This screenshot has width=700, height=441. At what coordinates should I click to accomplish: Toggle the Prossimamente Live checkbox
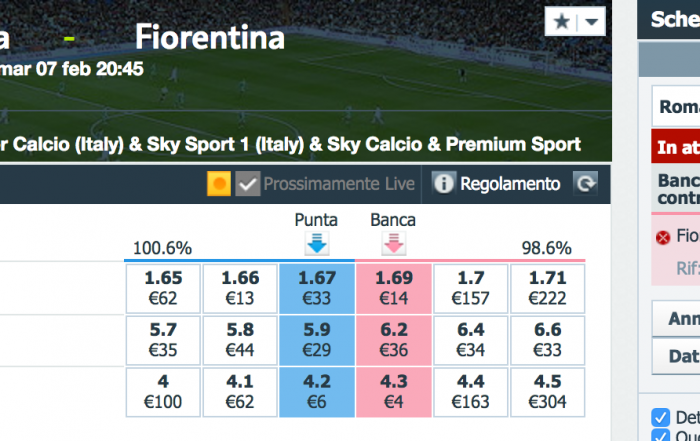[248, 183]
